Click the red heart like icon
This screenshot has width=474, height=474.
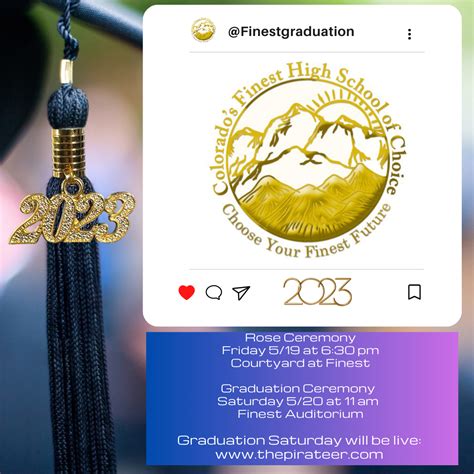pyautogui.click(x=187, y=292)
